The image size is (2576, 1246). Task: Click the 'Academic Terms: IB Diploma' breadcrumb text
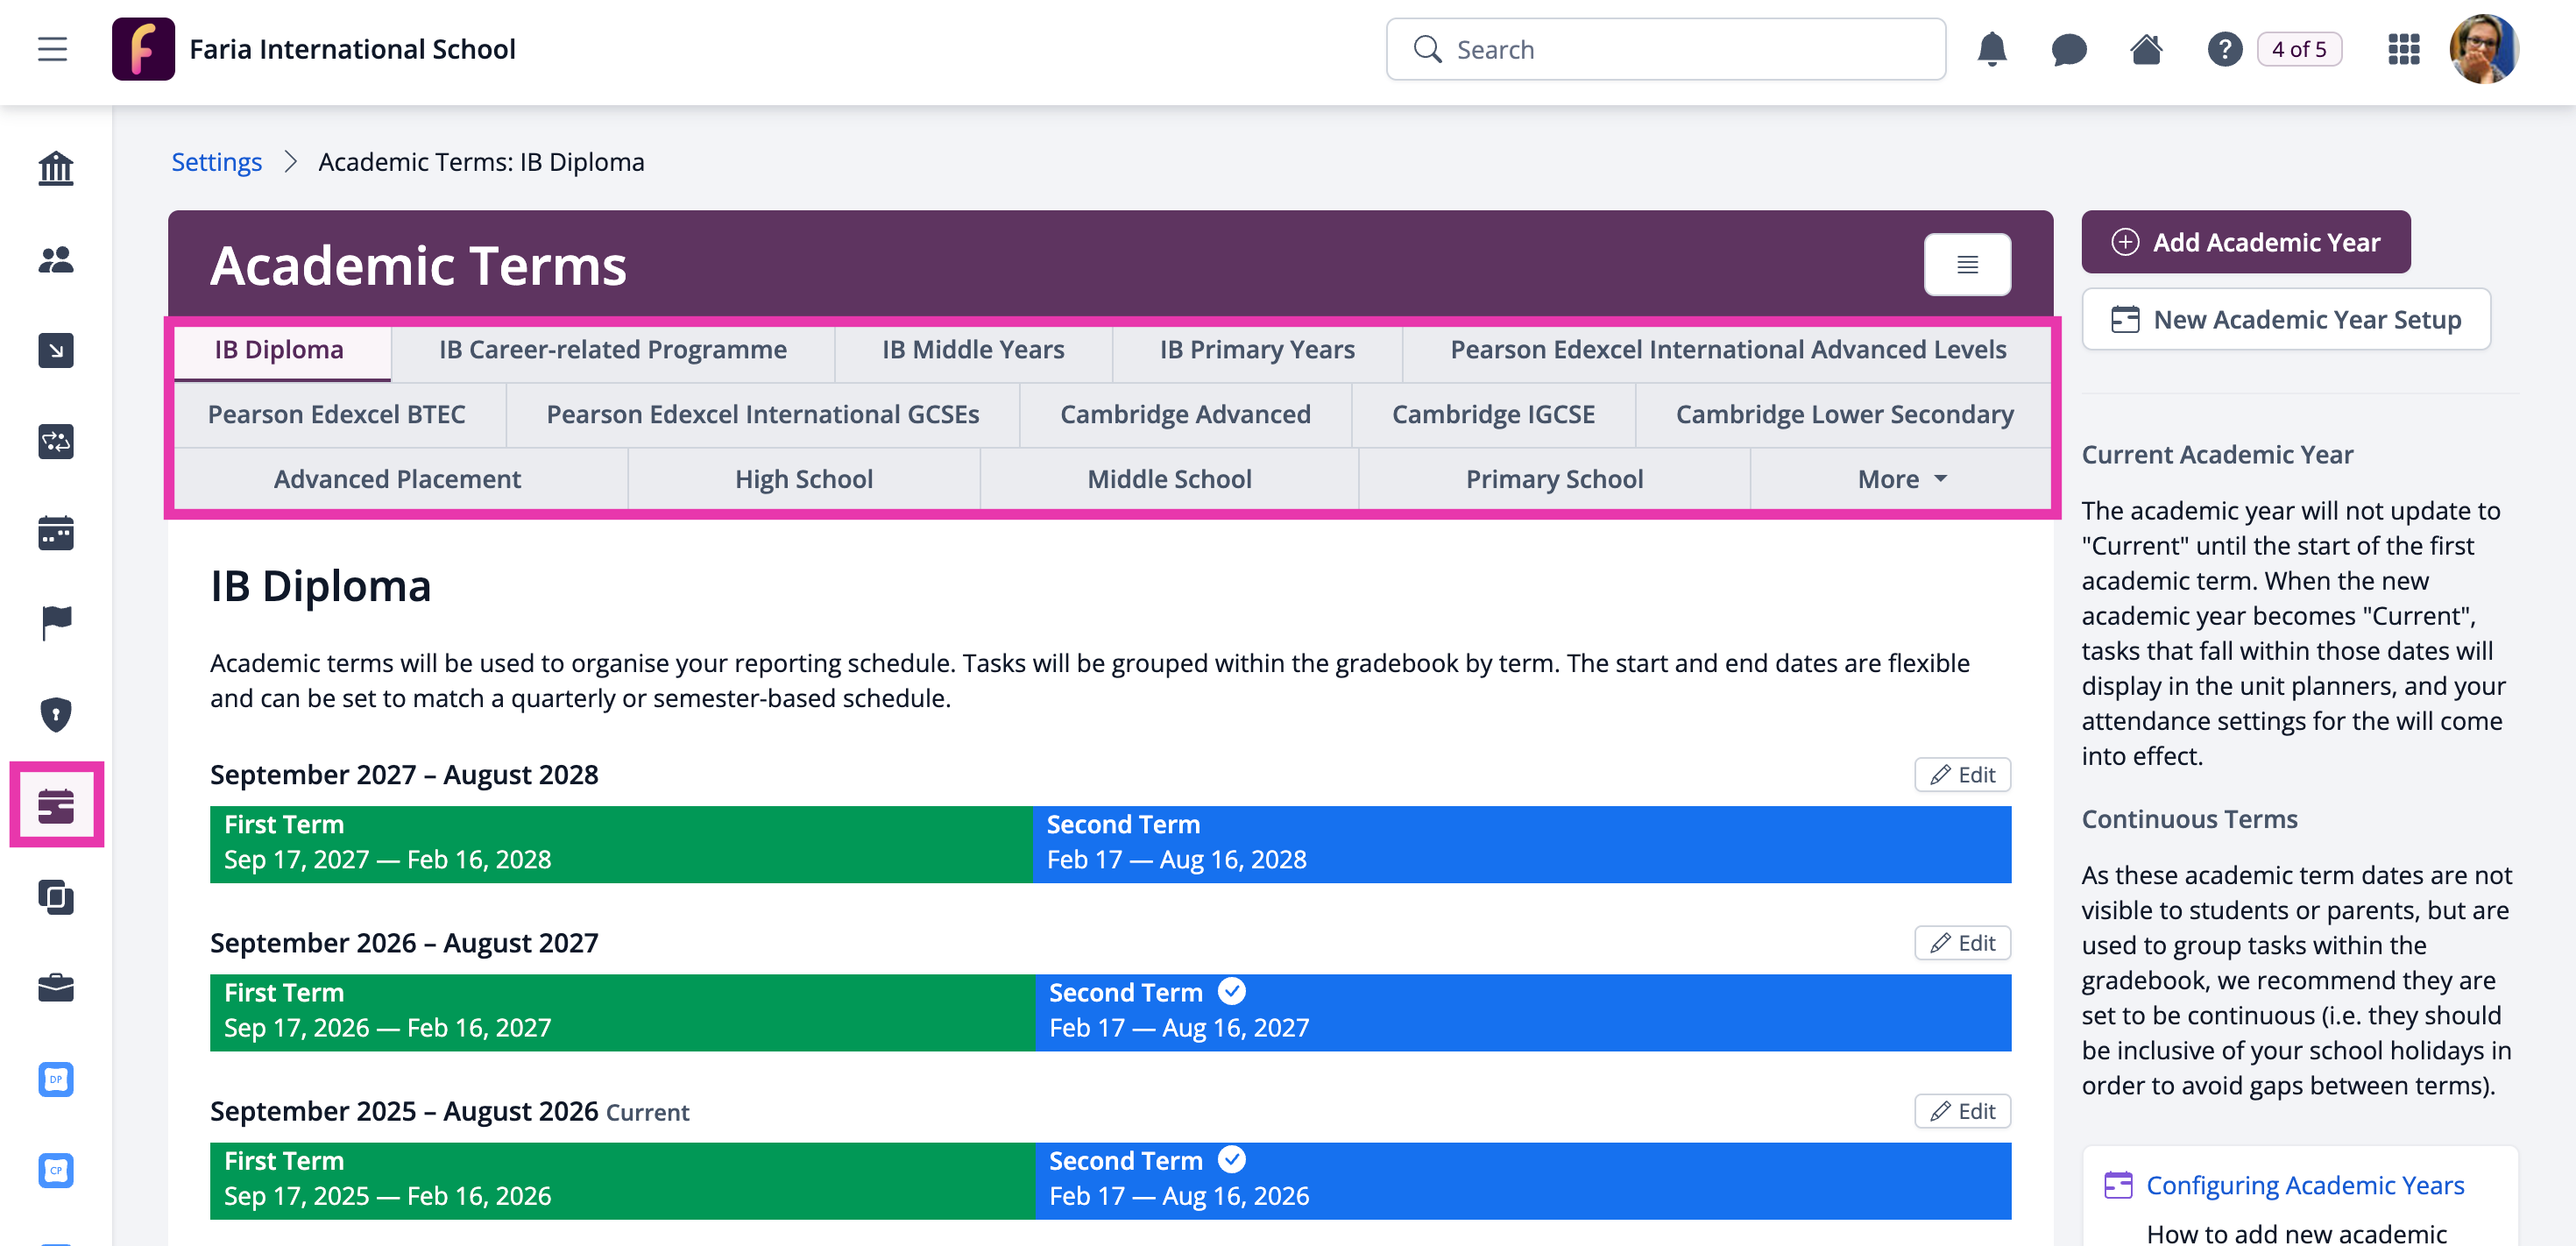481,162
